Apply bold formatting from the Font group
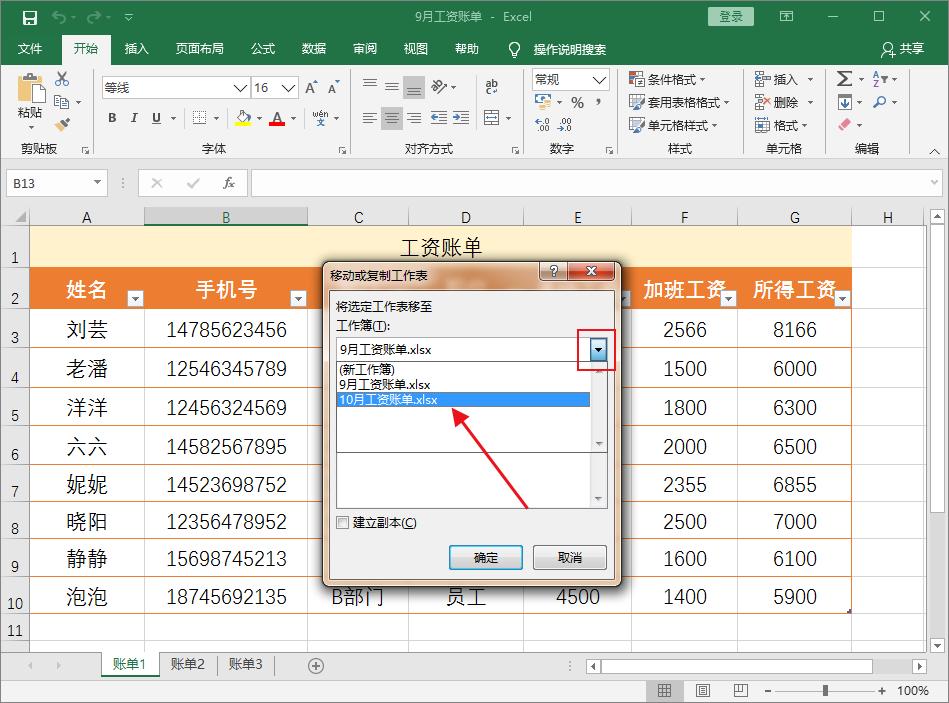 tap(111, 118)
